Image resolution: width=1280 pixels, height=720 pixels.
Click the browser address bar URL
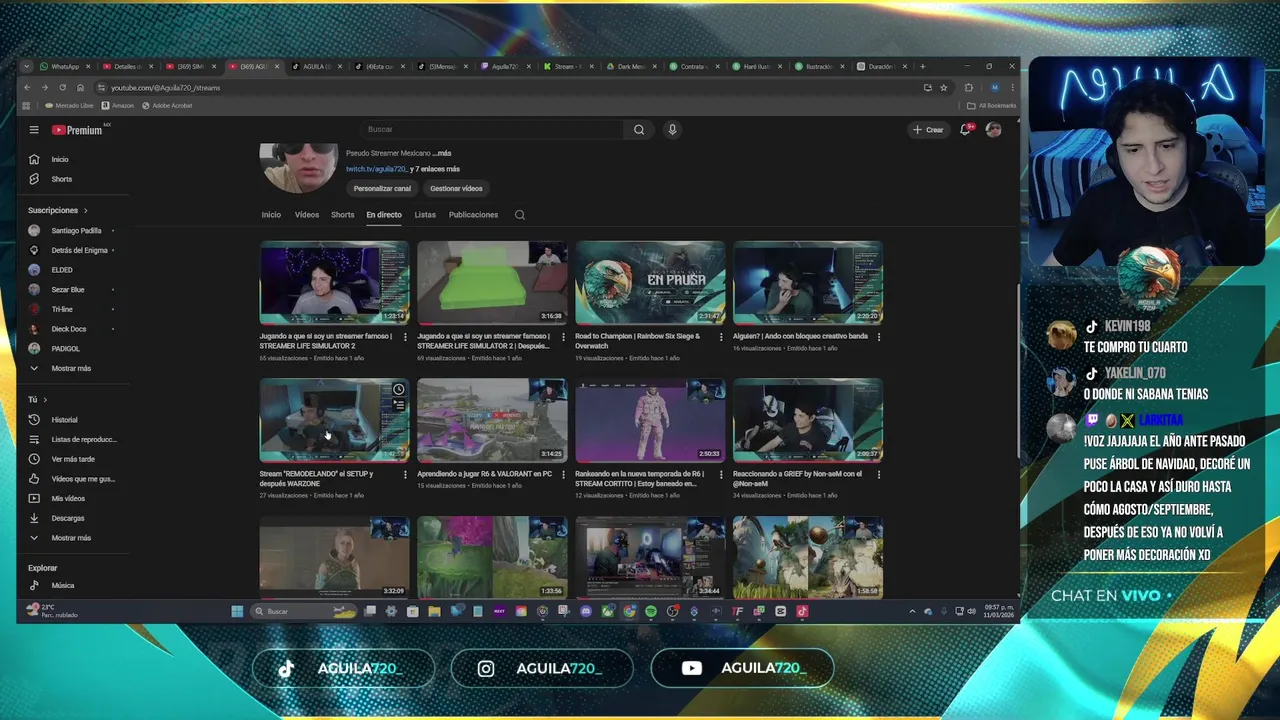pos(166,88)
